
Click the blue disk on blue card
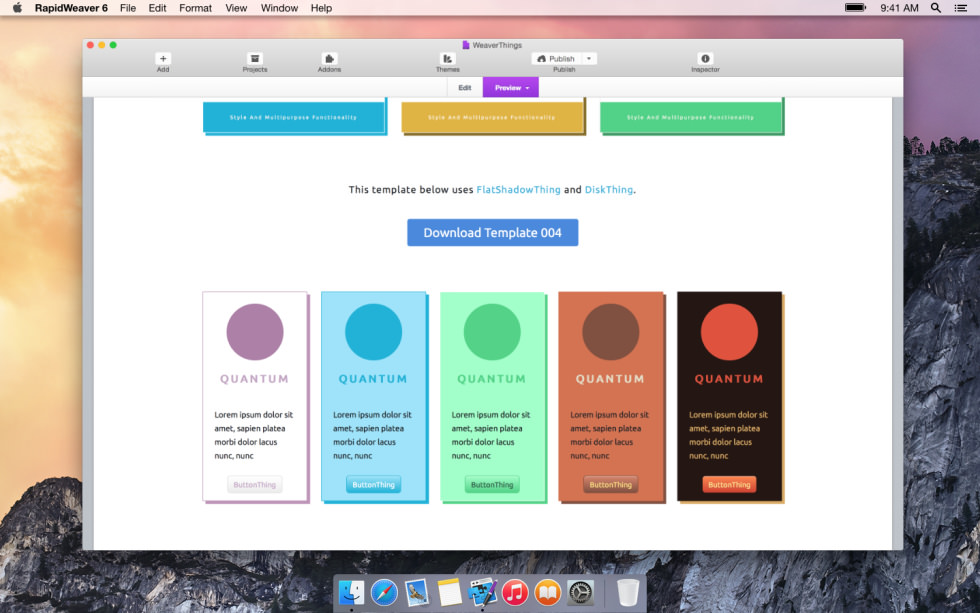[x=373, y=332]
